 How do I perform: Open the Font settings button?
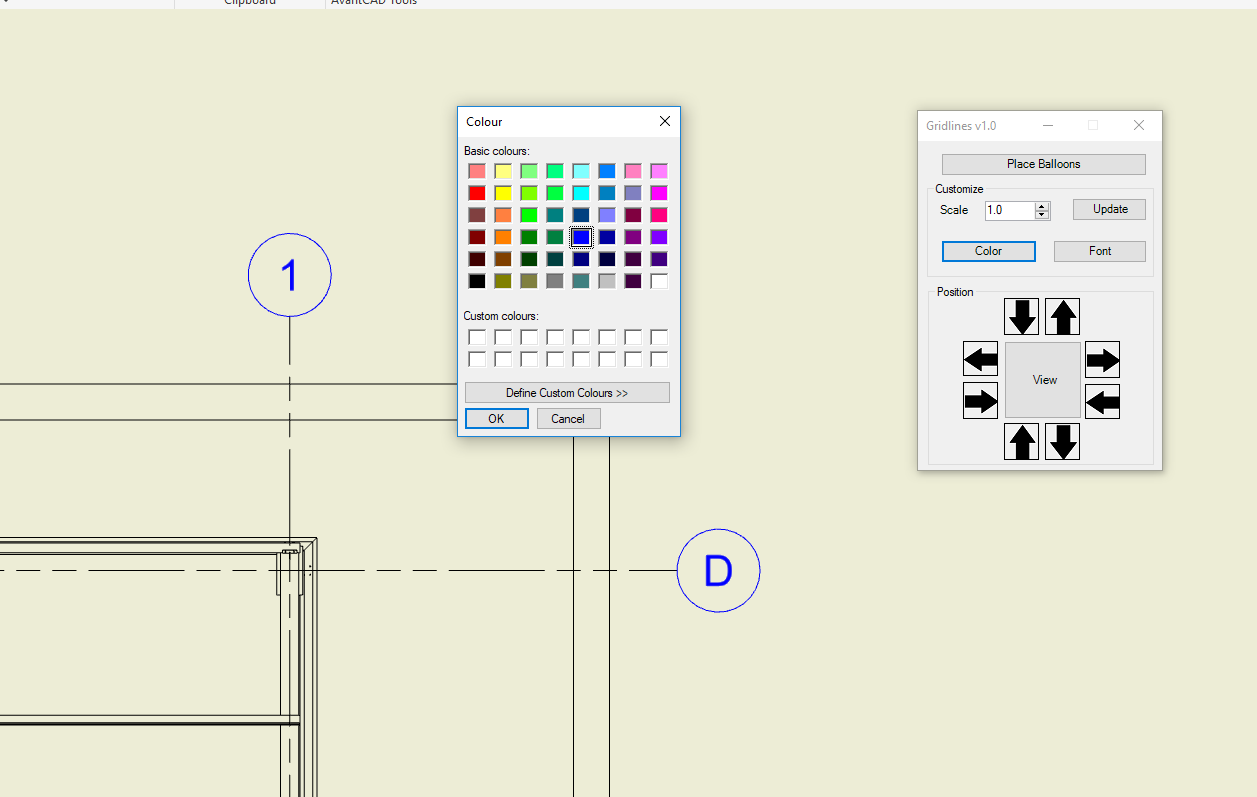point(1099,251)
